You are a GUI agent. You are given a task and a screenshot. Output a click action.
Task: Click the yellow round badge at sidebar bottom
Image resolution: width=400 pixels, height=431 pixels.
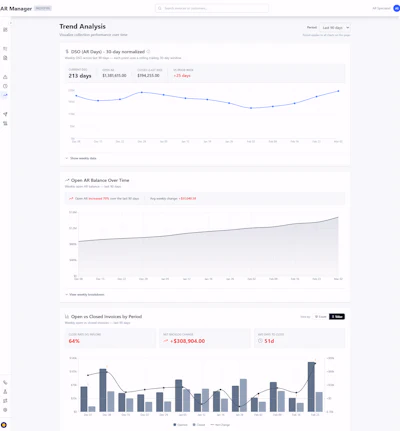[x=4, y=425]
